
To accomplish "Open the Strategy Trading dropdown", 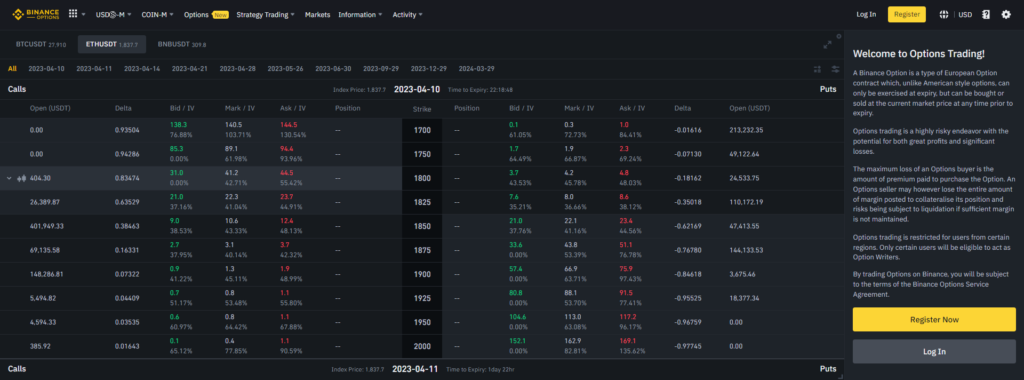I will (x=265, y=14).
